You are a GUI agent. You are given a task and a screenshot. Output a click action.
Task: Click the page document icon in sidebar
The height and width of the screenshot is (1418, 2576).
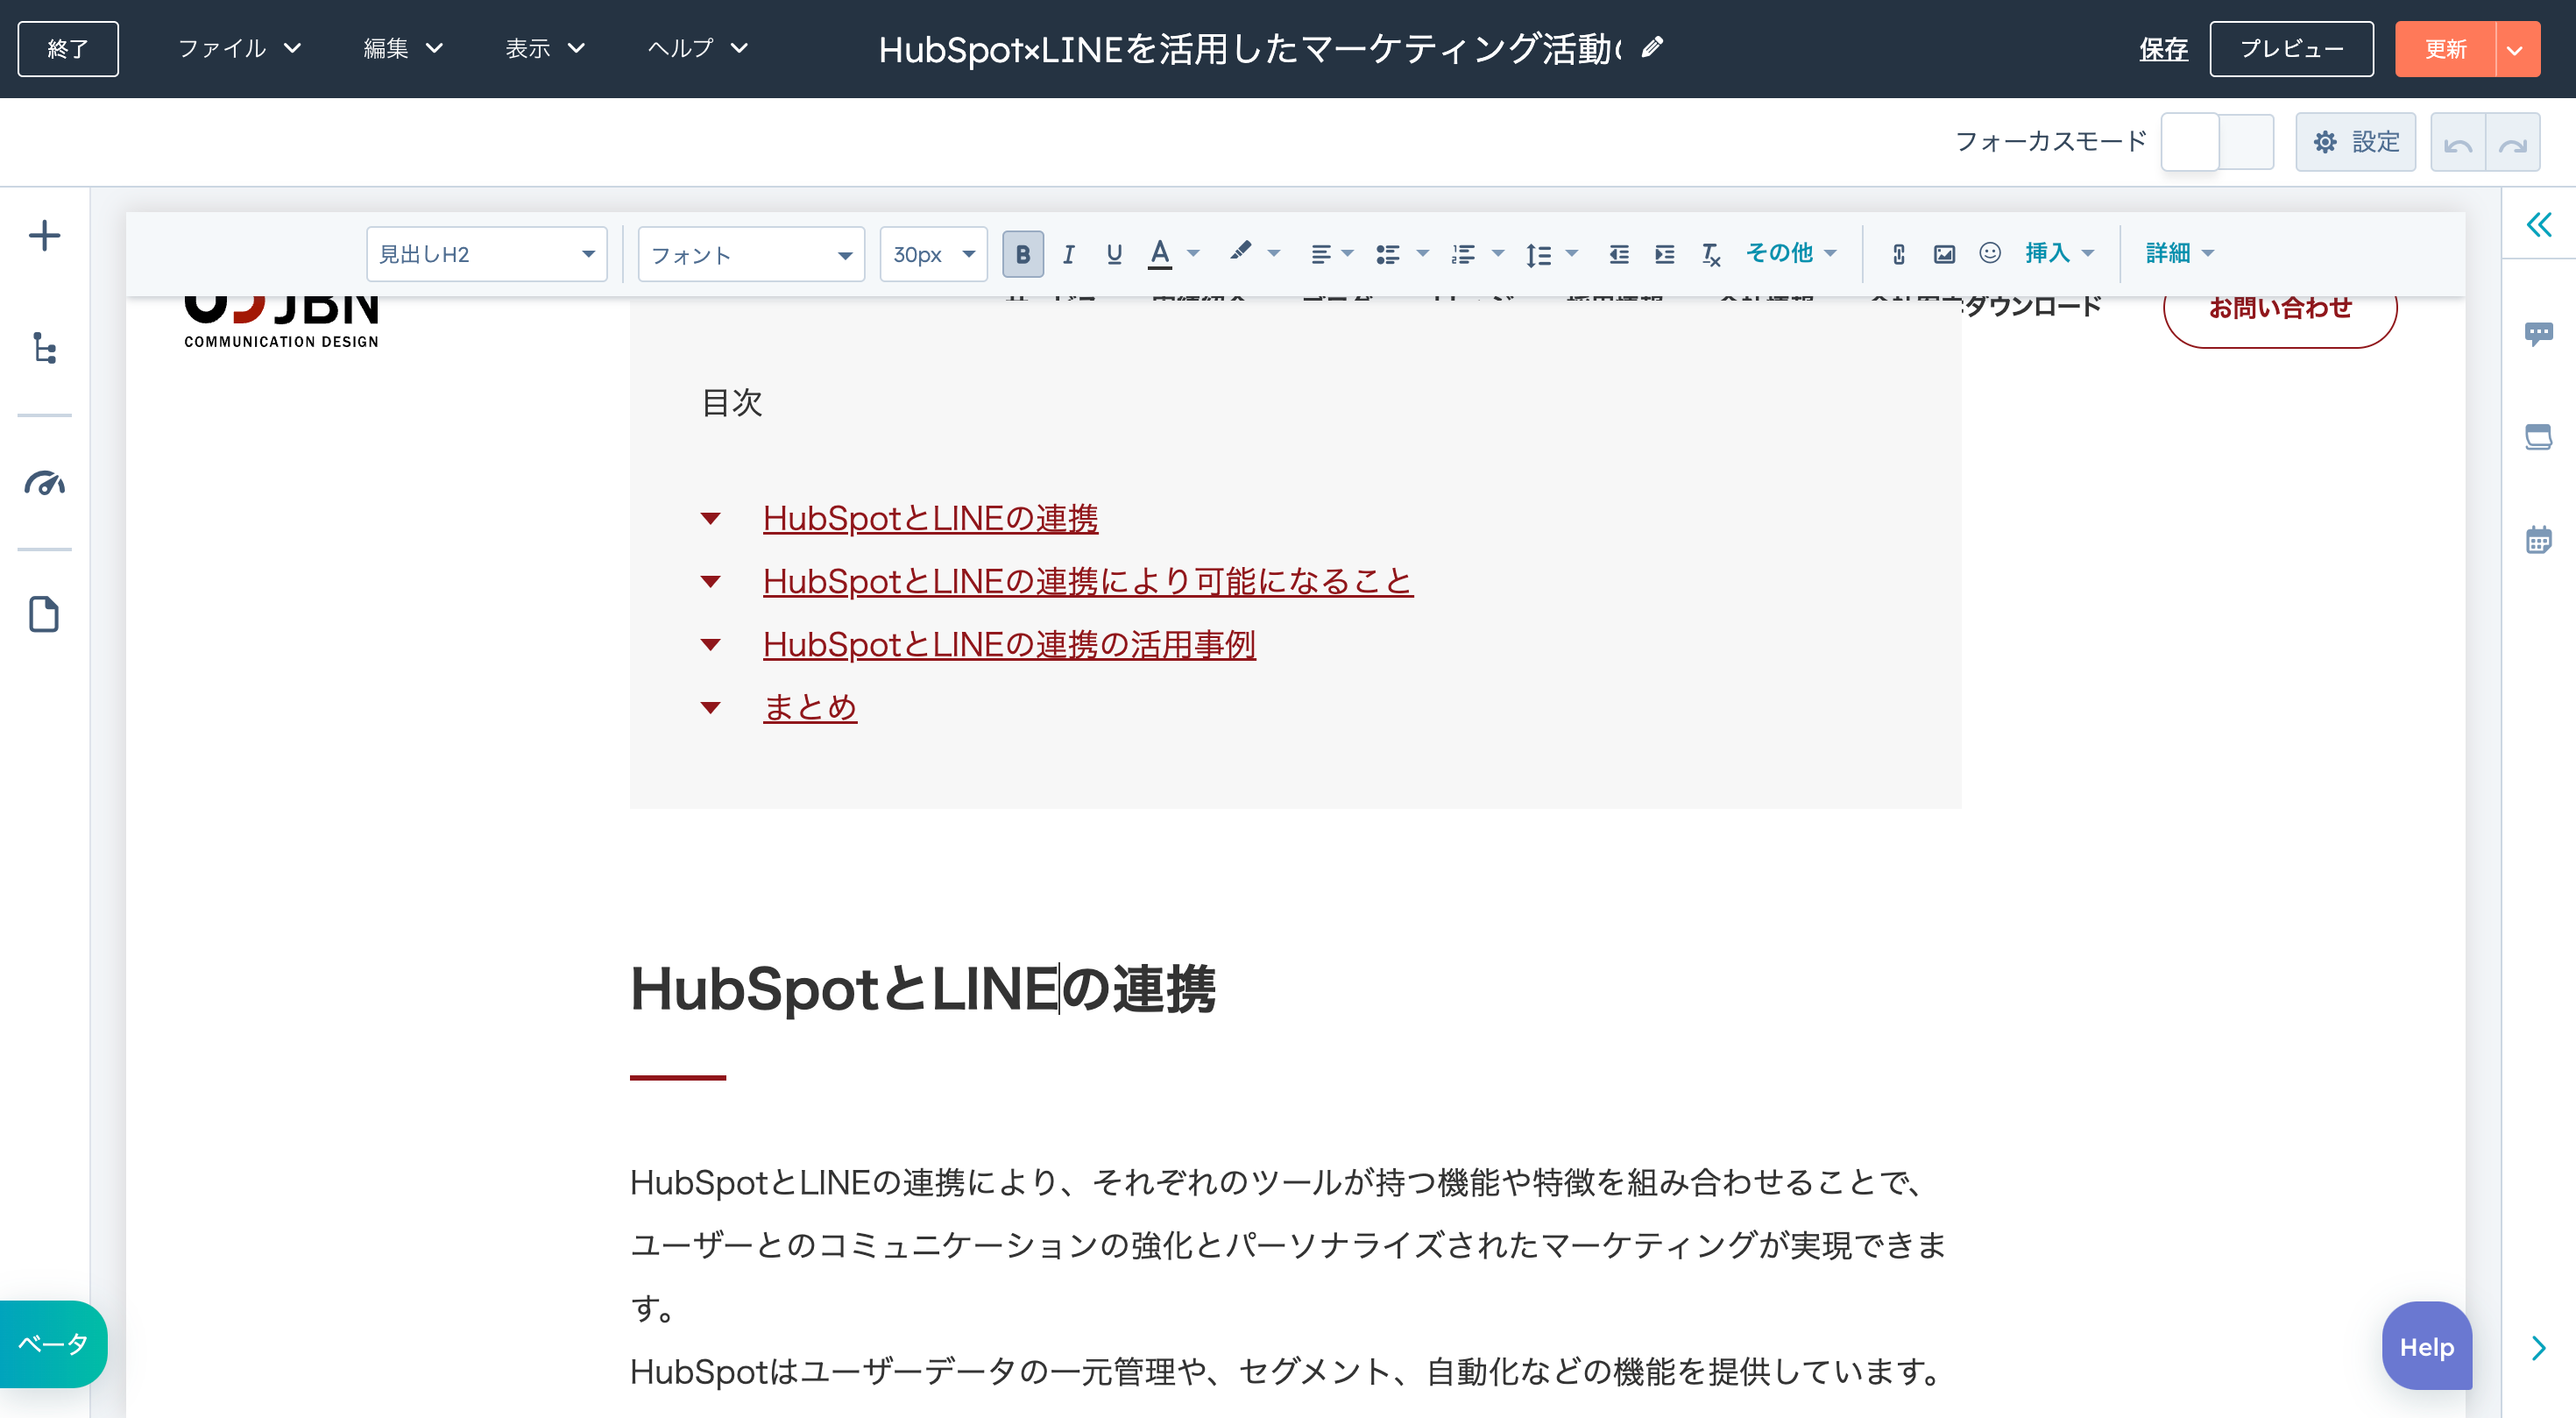[x=44, y=614]
